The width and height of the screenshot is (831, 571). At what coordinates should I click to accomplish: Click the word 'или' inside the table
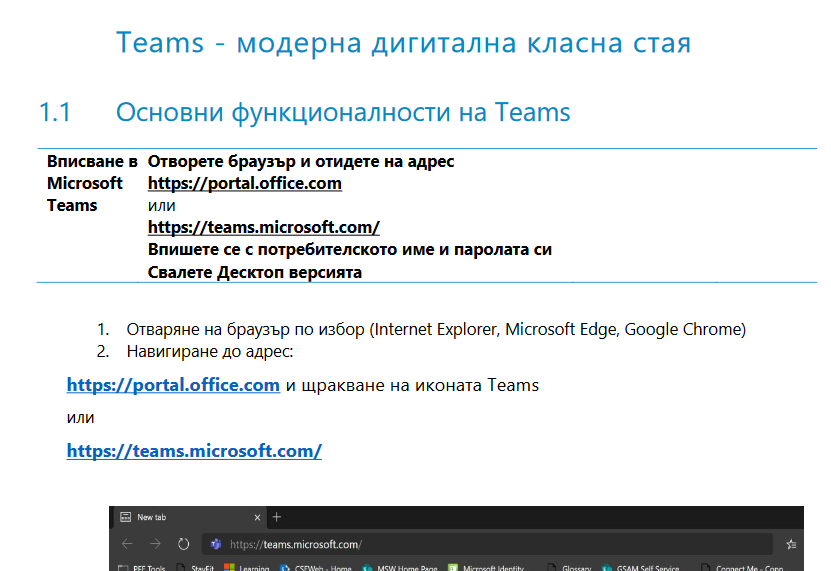[162, 206]
